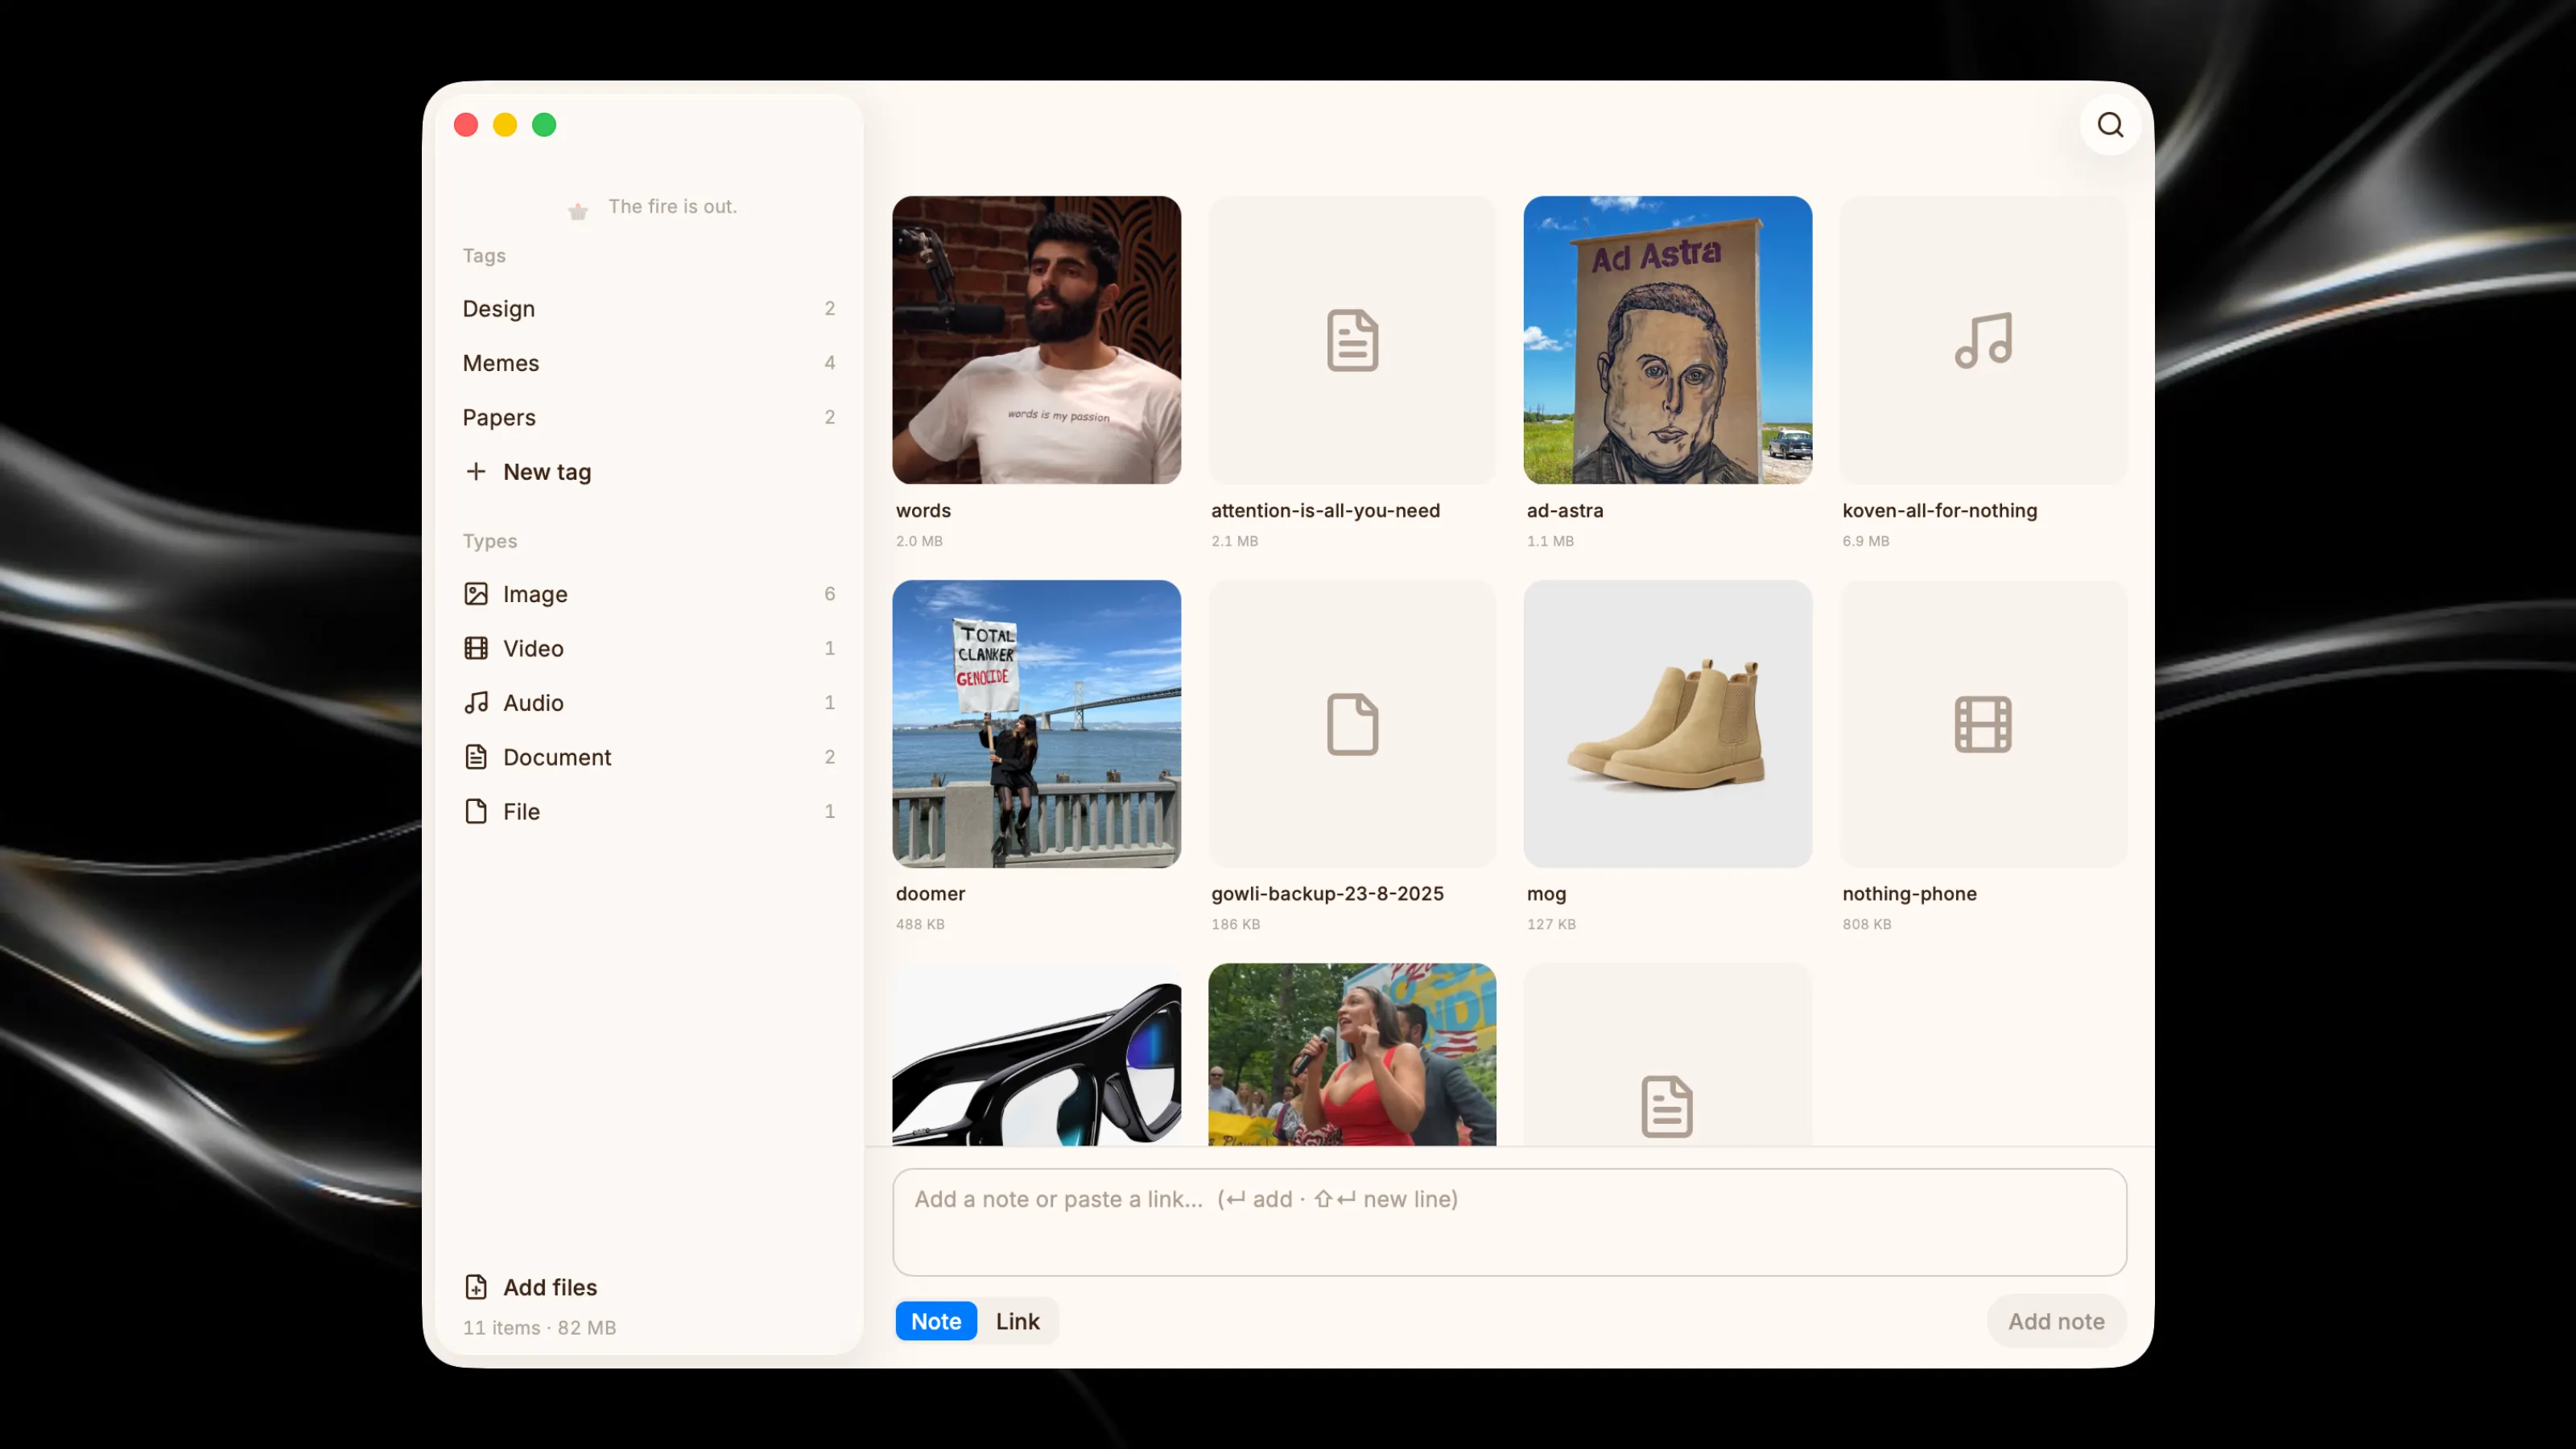Create a New tag
The image size is (2576, 1449).
click(x=648, y=472)
